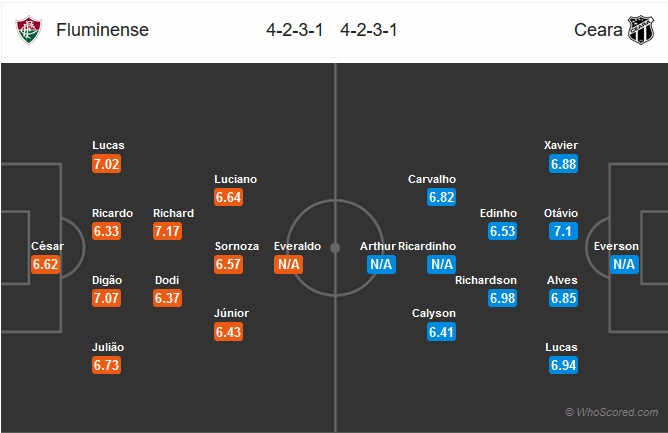
Task: Click the Fluminense club crest icon
Action: tap(29, 30)
